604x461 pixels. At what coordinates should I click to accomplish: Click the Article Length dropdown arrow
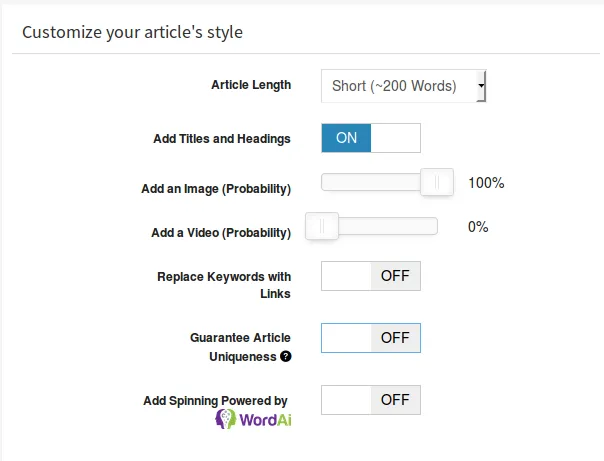[x=481, y=86]
